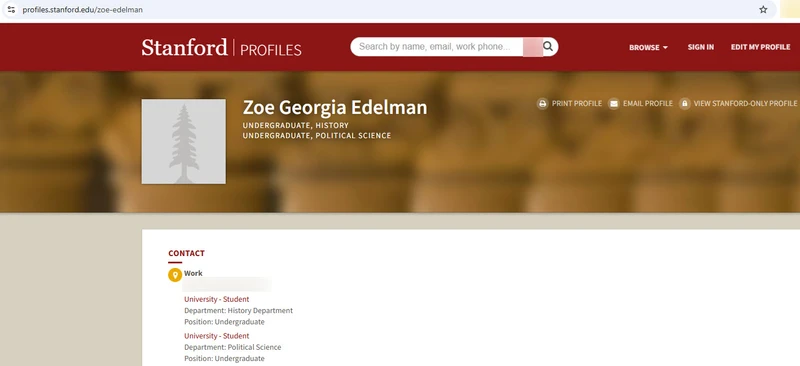
Task: Click the Email Profile link
Action: click(x=648, y=104)
